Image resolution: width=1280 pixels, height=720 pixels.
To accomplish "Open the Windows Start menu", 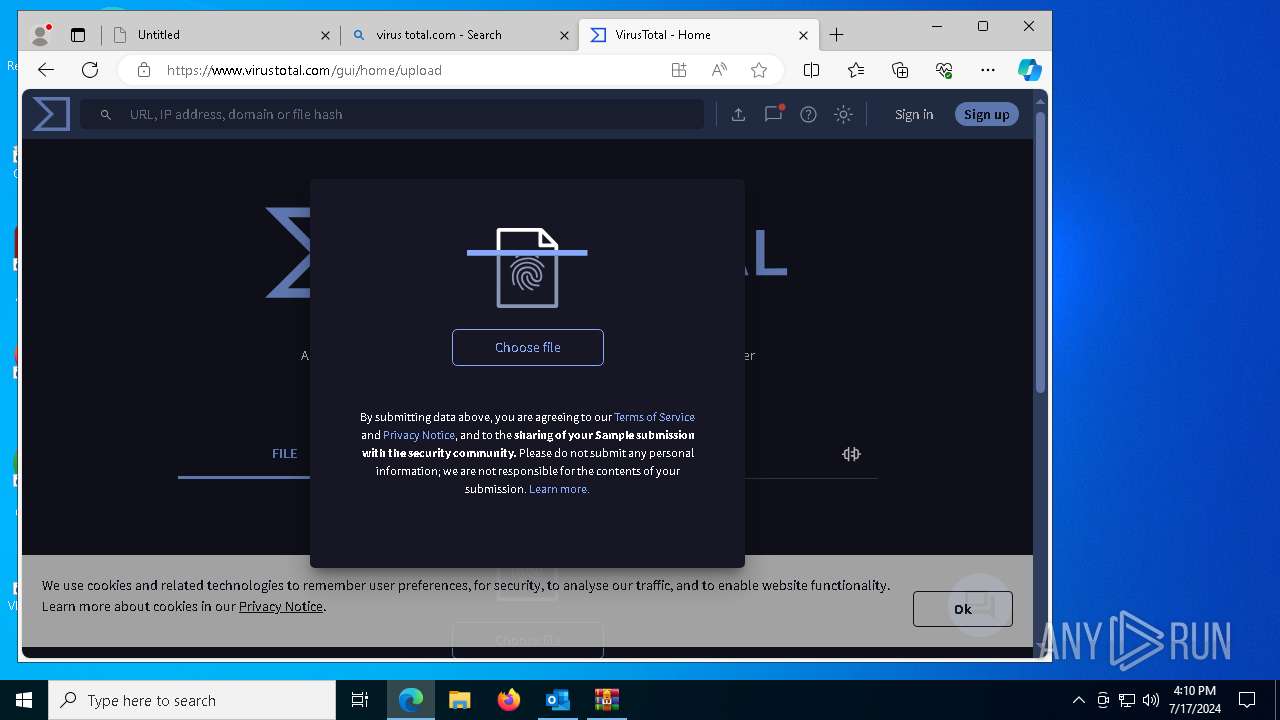I will [x=24, y=700].
